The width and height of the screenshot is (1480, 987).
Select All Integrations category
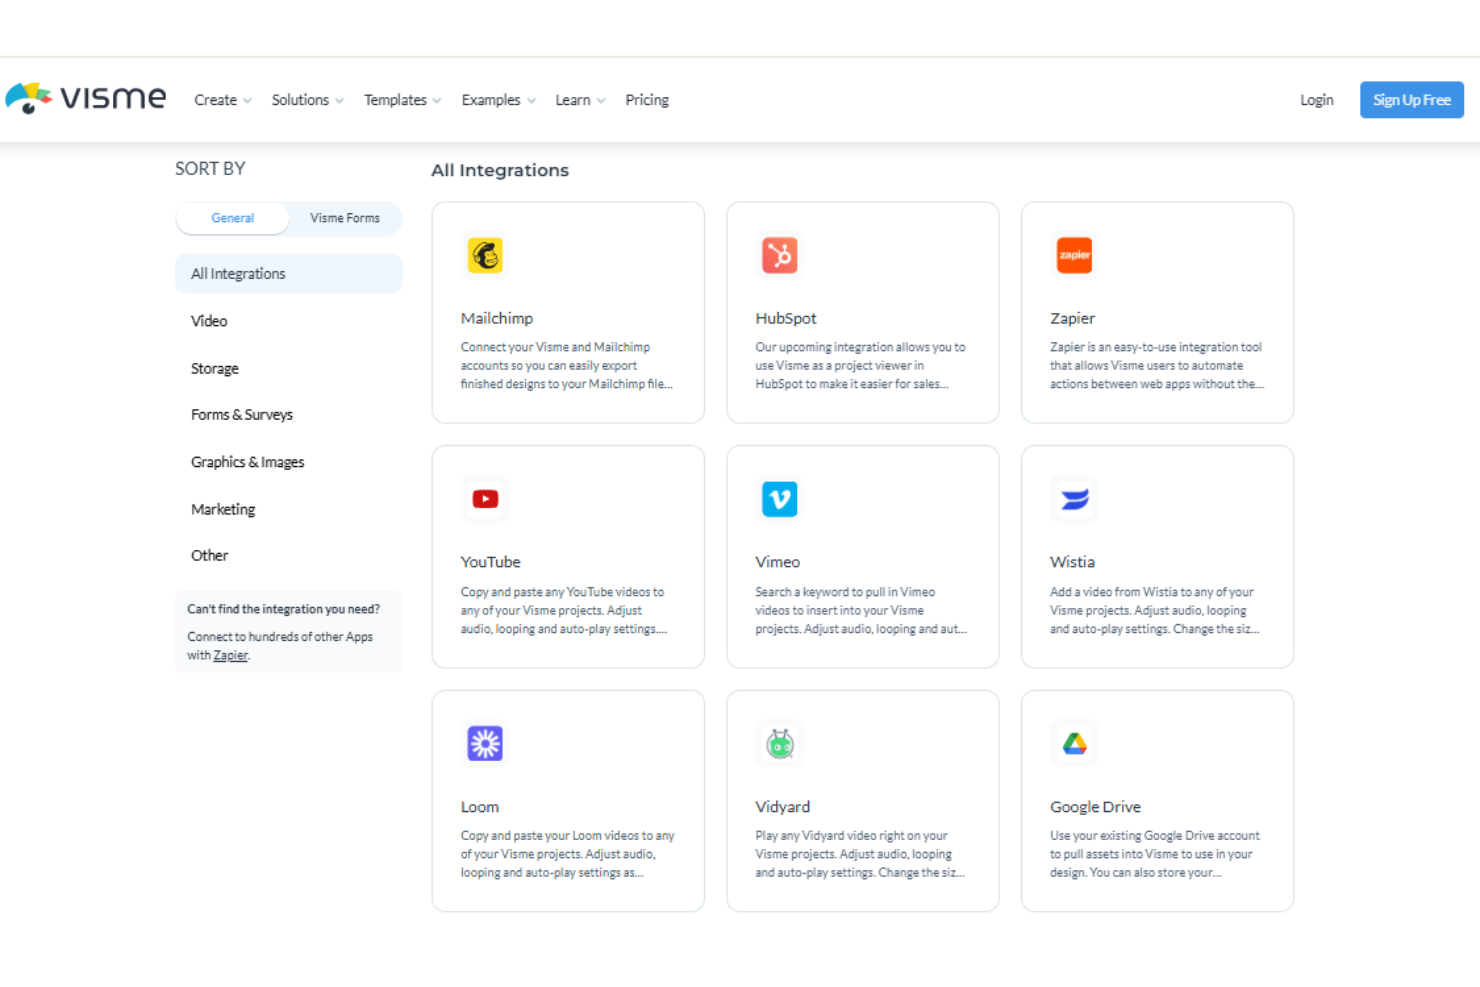289,273
